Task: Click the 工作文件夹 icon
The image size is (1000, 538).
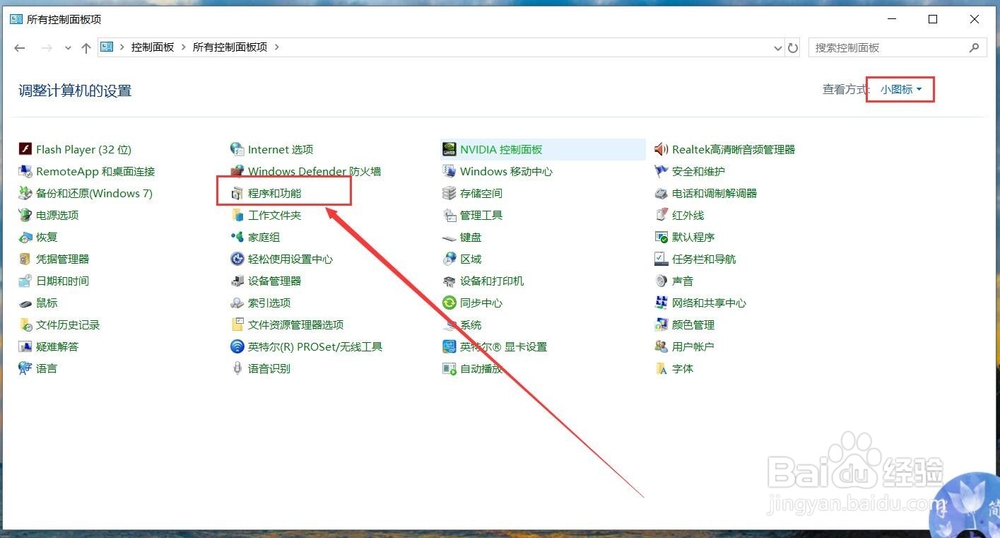Action: (237, 215)
